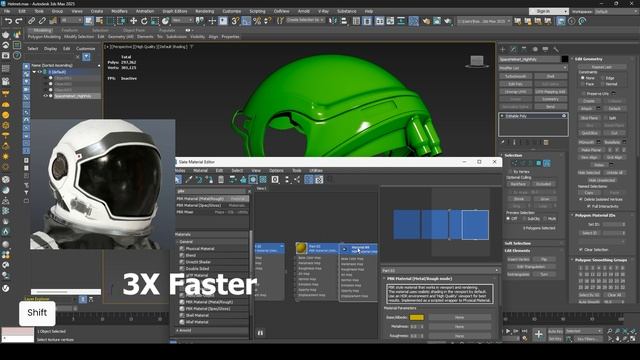Click the Shell modifier button

(x=550, y=76)
